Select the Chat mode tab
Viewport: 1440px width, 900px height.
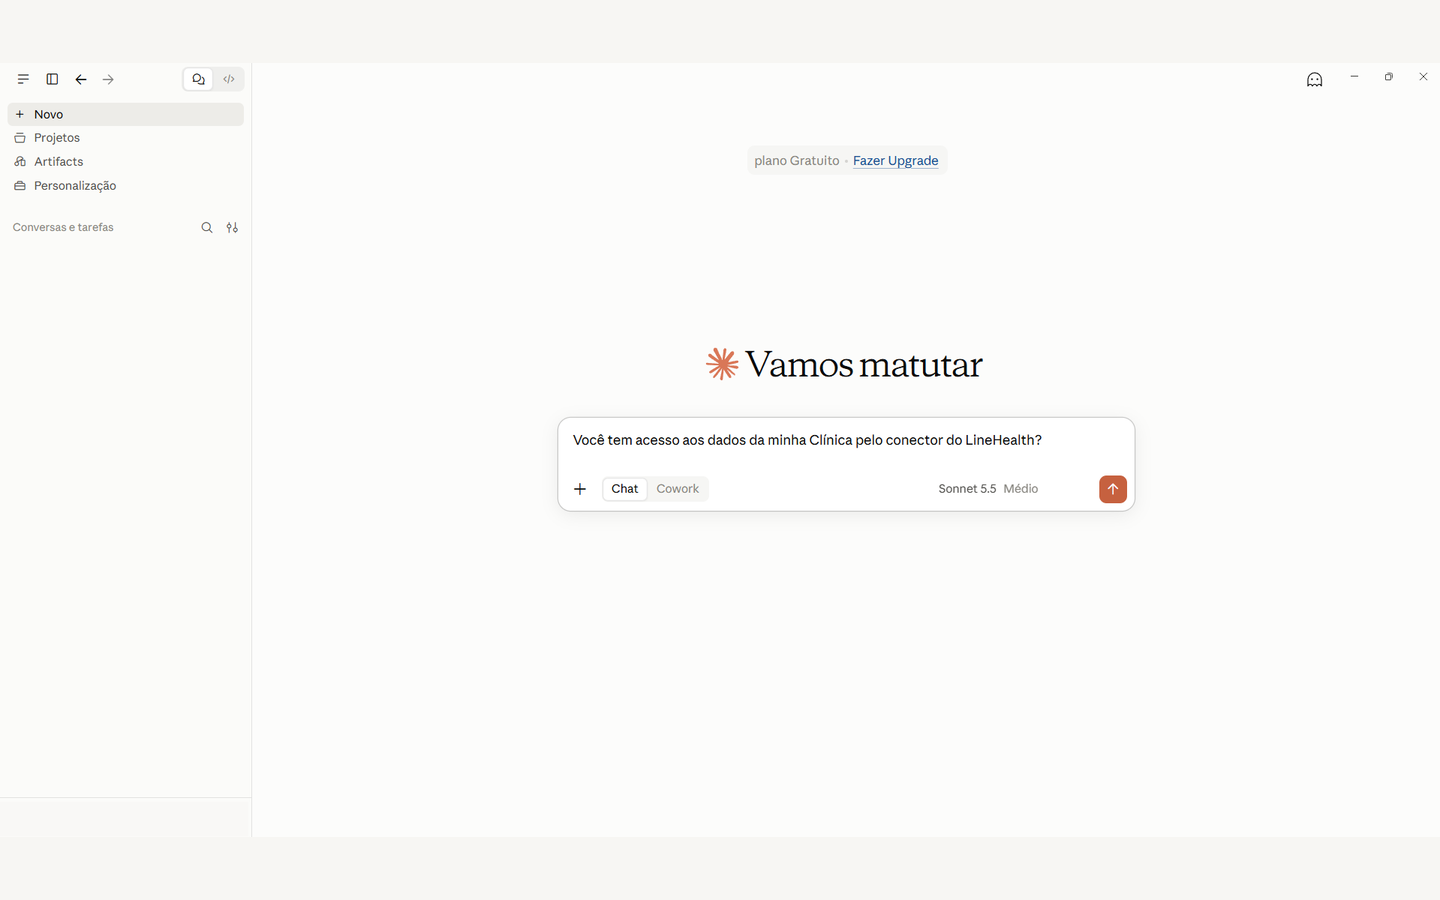(625, 489)
